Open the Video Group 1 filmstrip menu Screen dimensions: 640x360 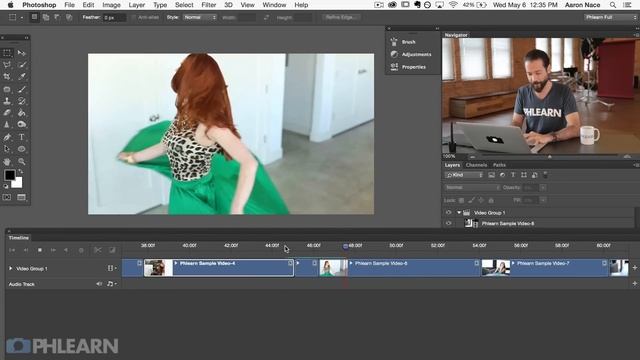(111, 269)
